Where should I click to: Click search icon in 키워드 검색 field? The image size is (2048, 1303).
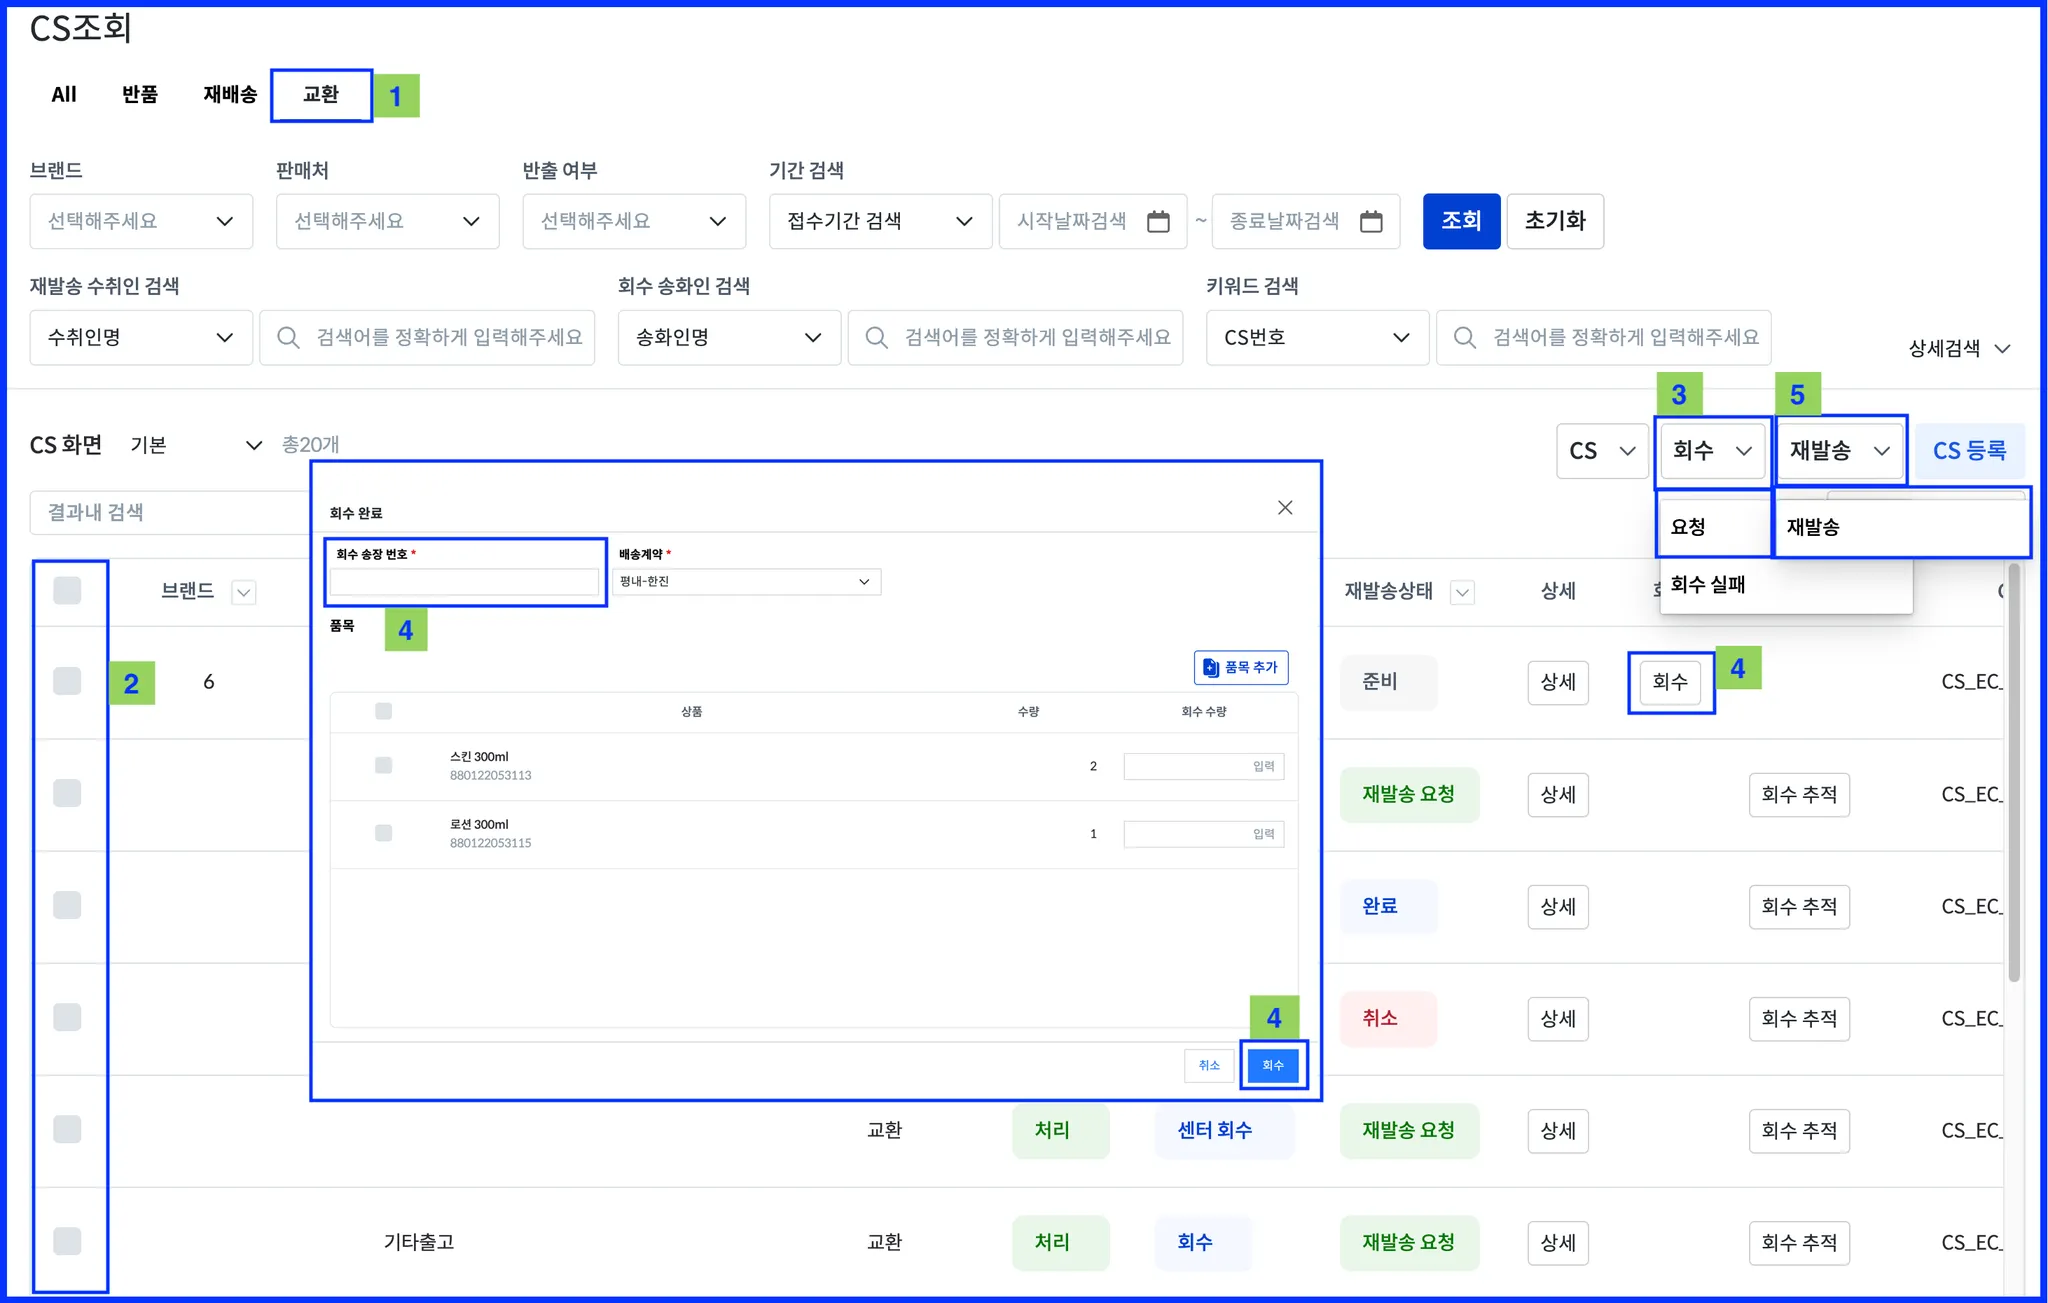[1464, 338]
